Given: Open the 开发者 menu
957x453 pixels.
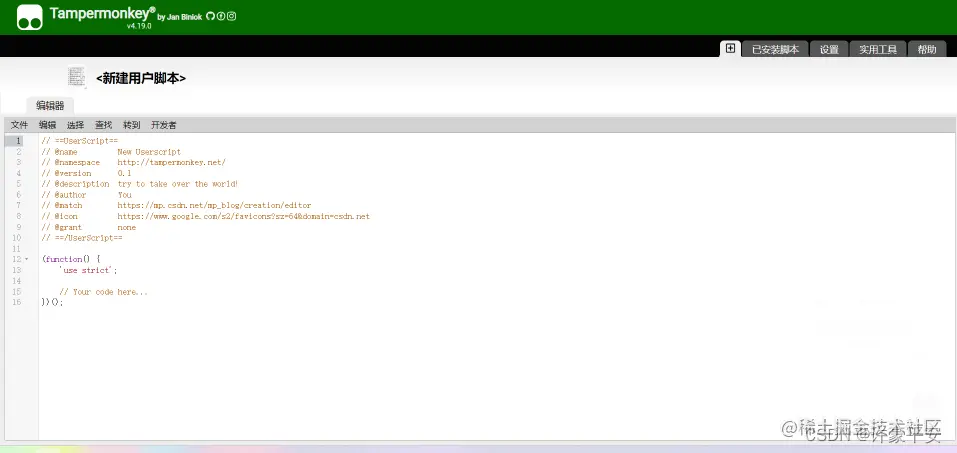Looking at the screenshot, I should (164, 125).
